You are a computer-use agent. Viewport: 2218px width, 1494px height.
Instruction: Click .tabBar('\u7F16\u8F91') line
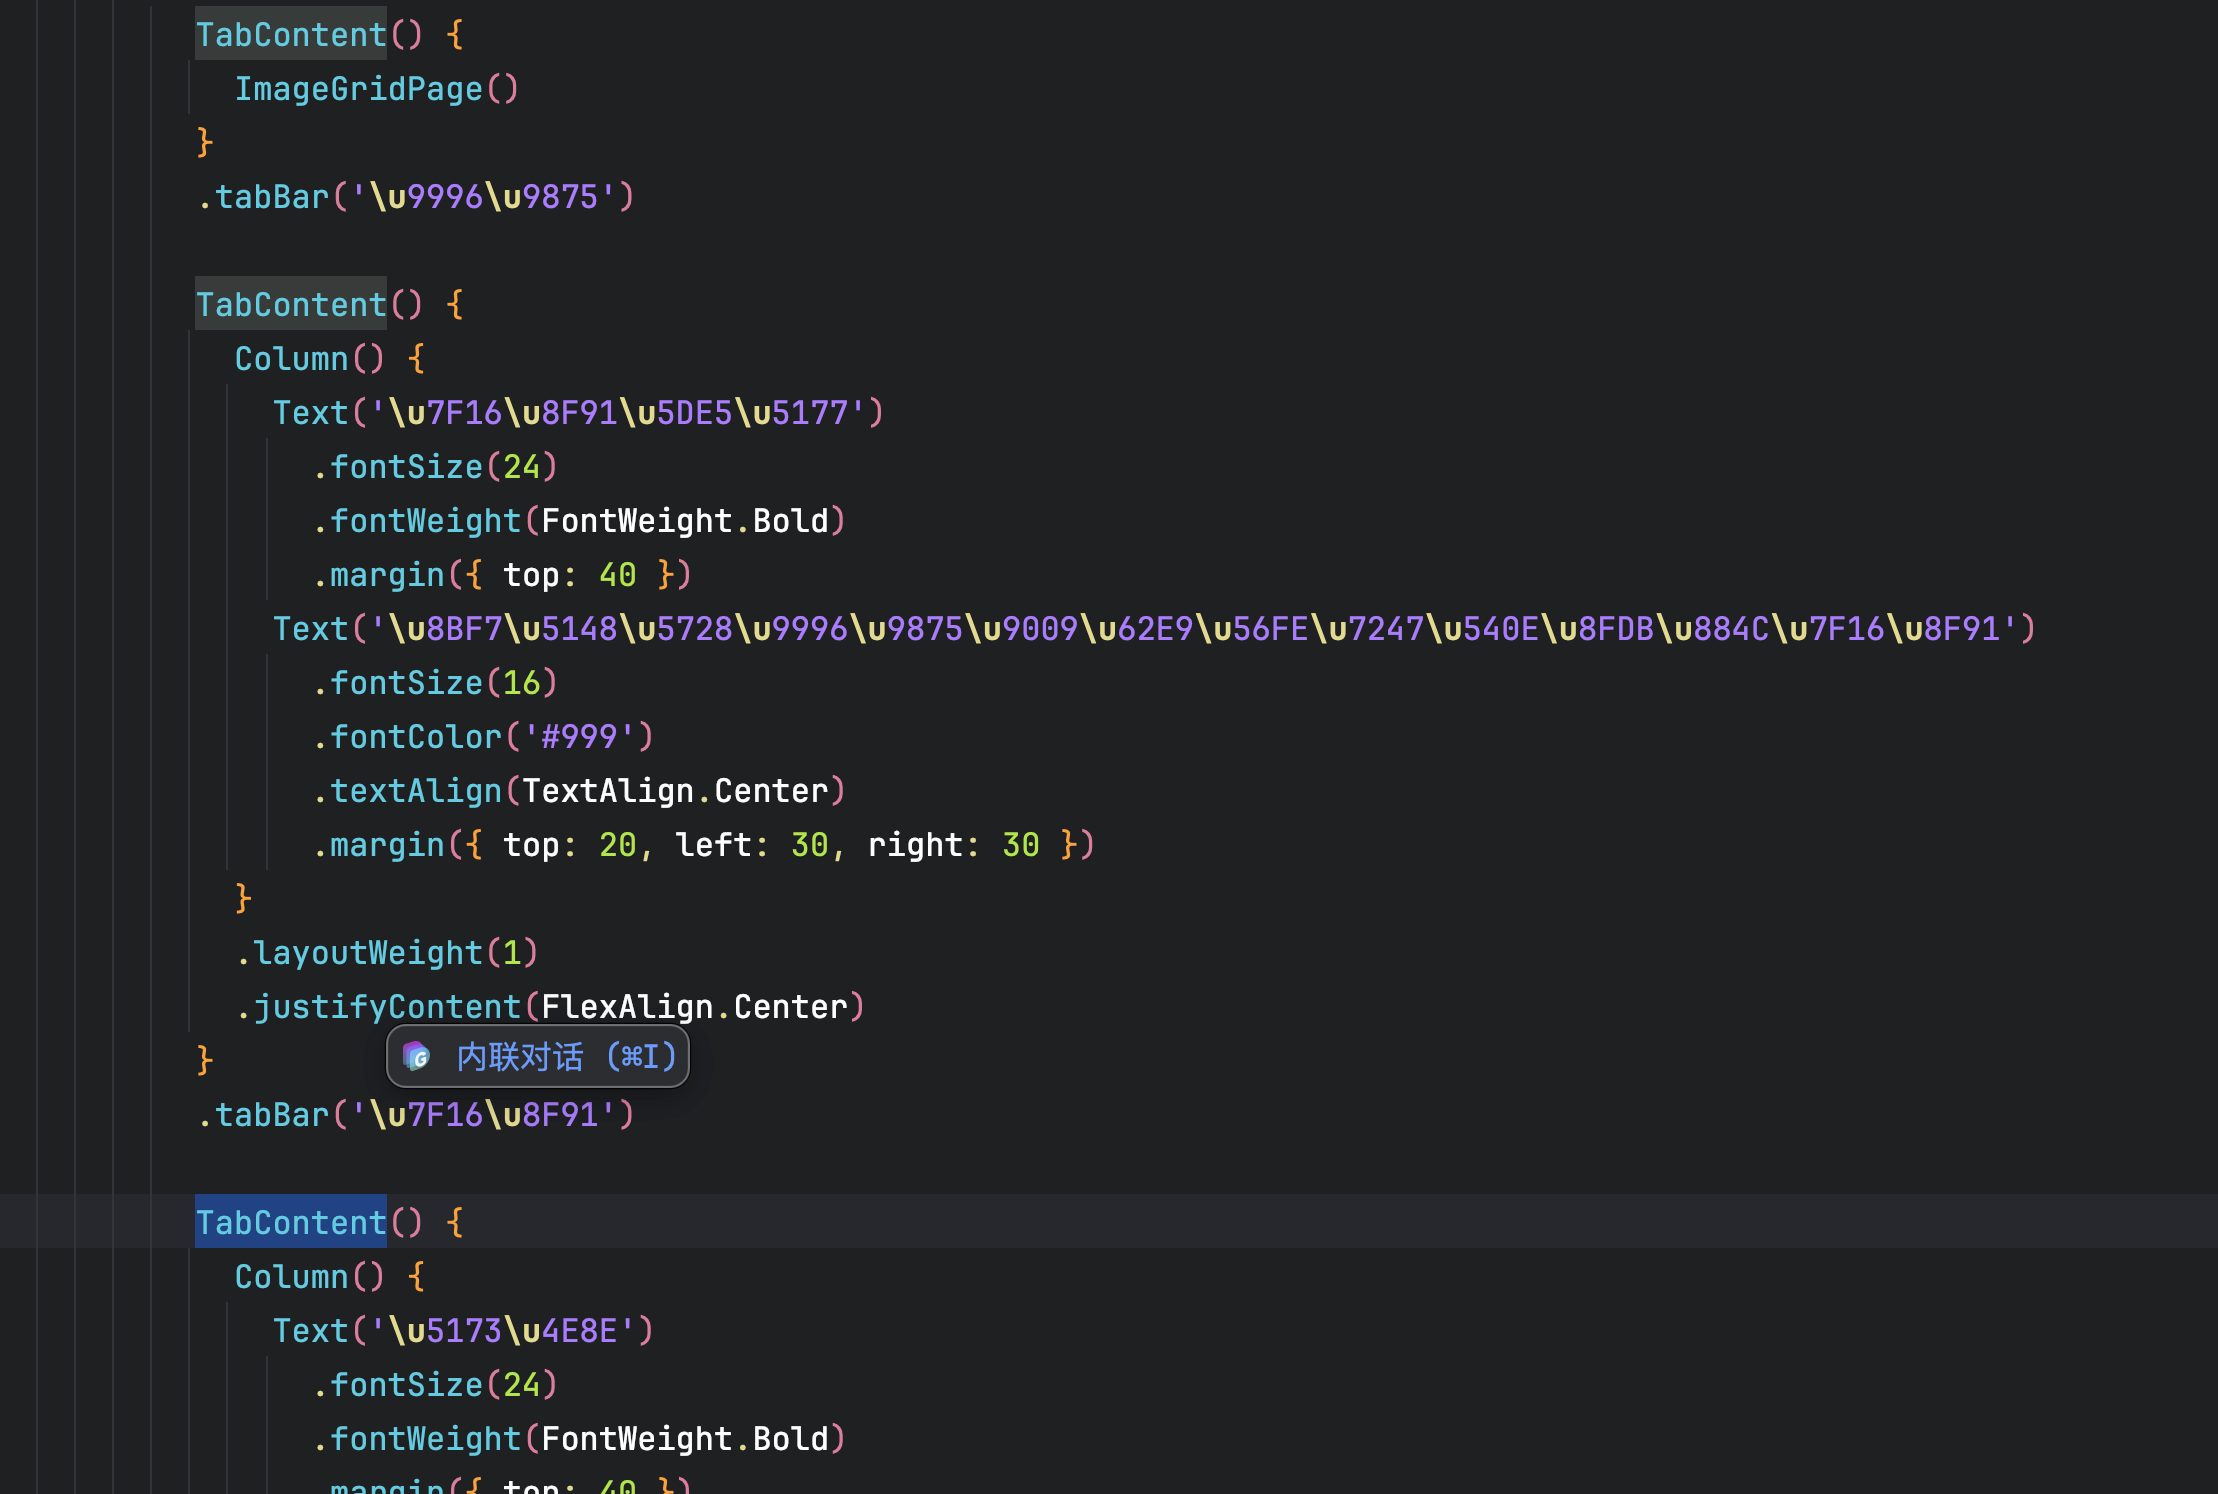[x=416, y=1115]
